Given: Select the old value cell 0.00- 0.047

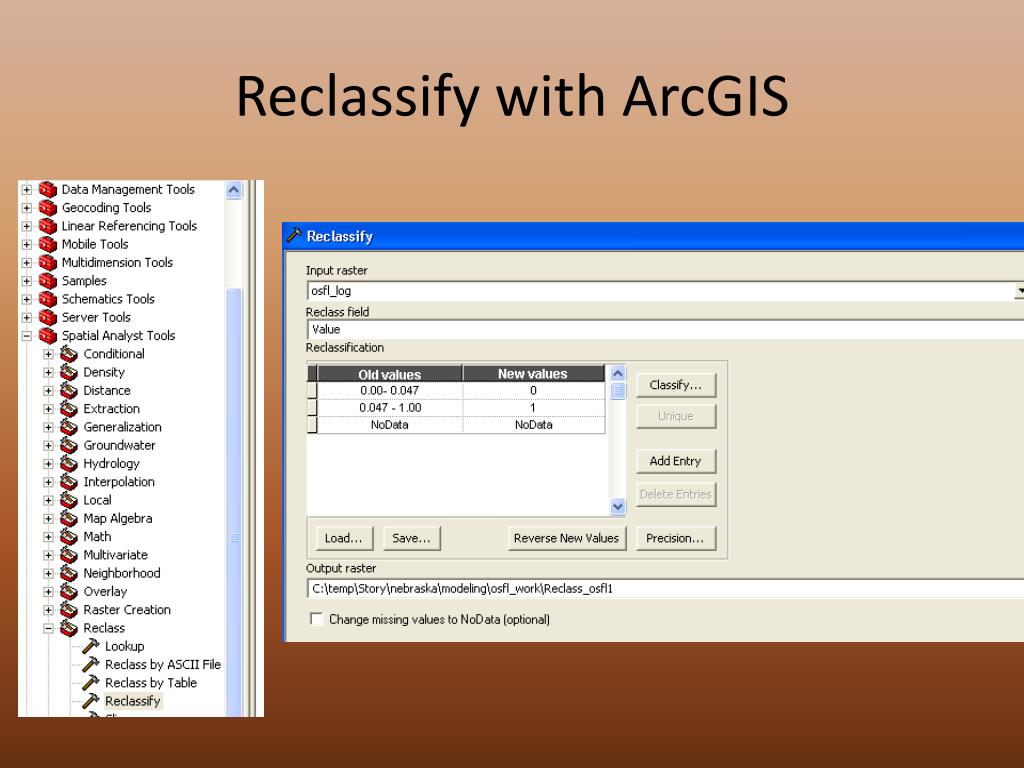Looking at the screenshot, I should click(390, 391).
